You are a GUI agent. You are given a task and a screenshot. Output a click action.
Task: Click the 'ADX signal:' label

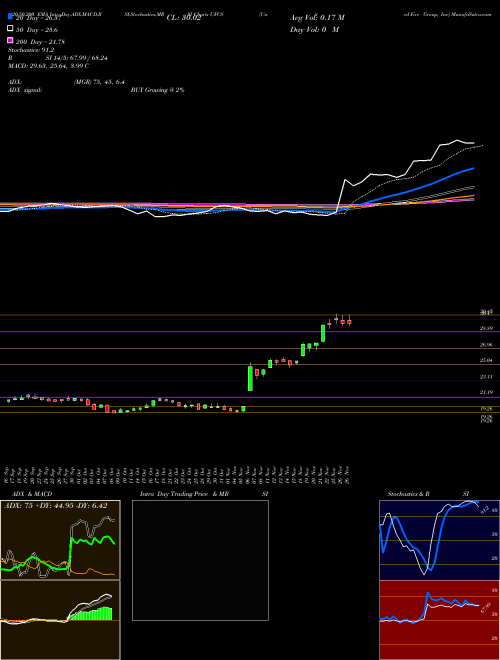coord(24,90)
